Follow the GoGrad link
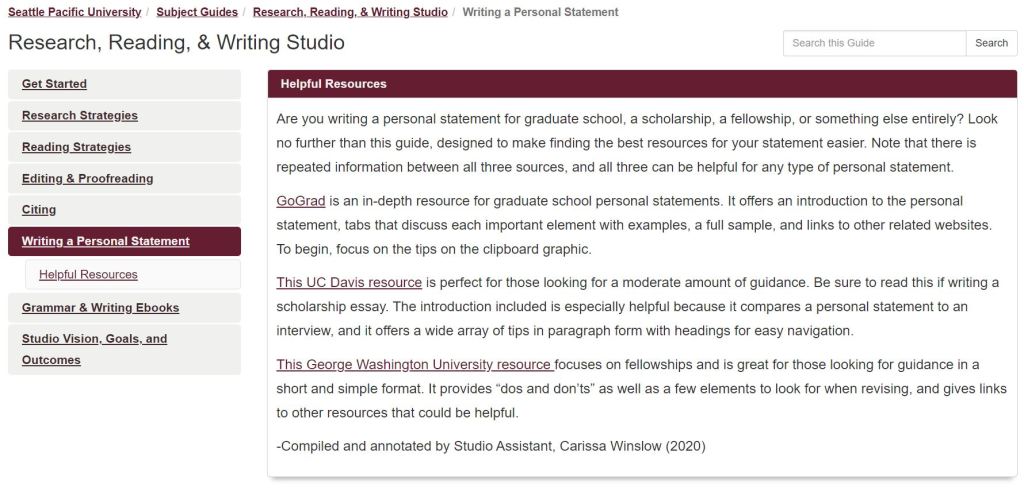1024x488 pixels. 297,200
